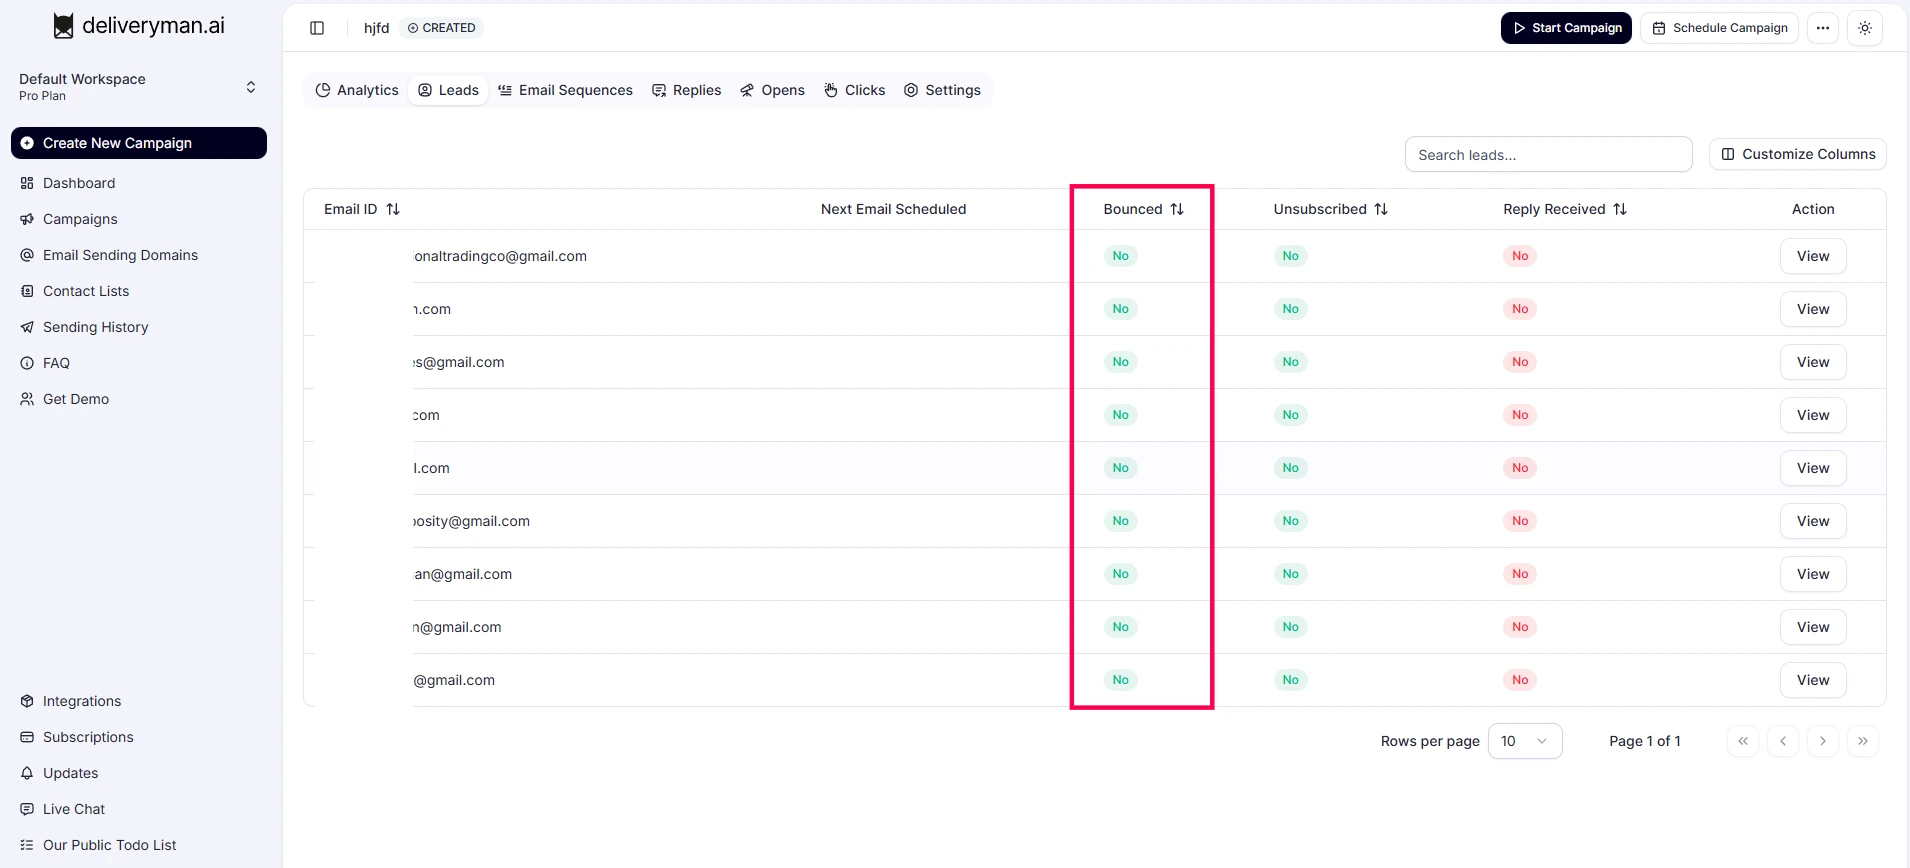Switch the light/dark theme sun icon
The width and height of the screenshot is (1910, 868).
click(1865, 28)
